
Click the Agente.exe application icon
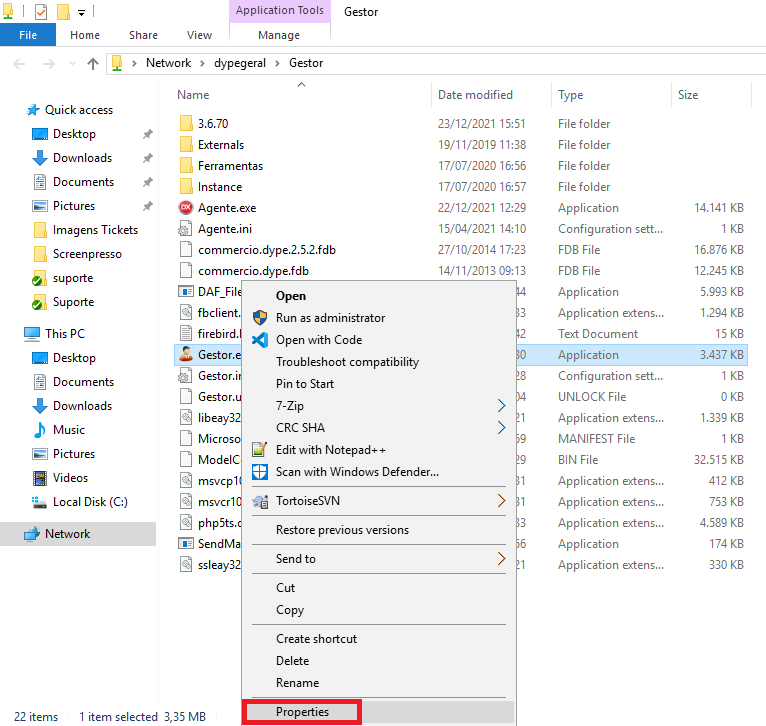coord(186,208)
